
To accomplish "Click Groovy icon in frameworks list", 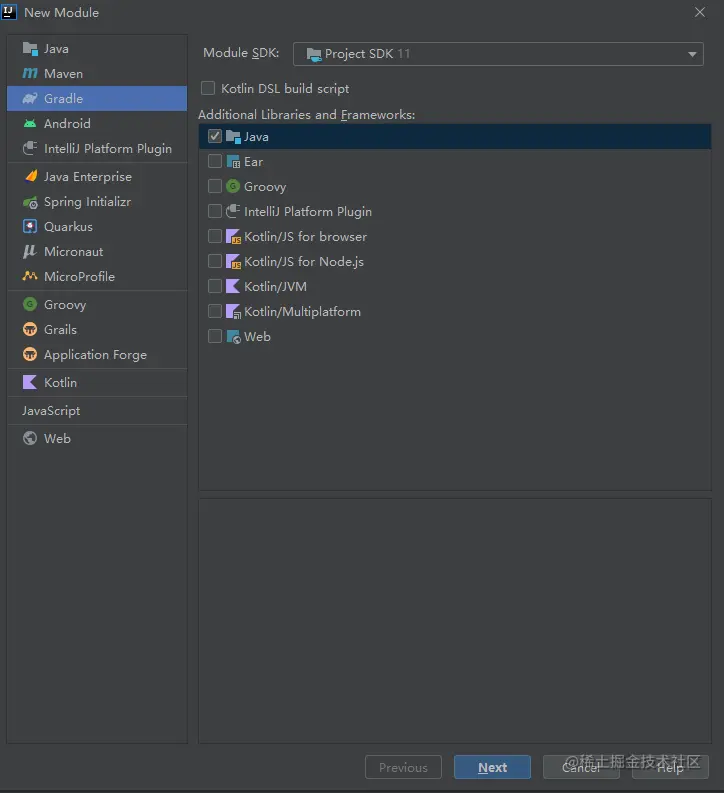I will (233, 186).
